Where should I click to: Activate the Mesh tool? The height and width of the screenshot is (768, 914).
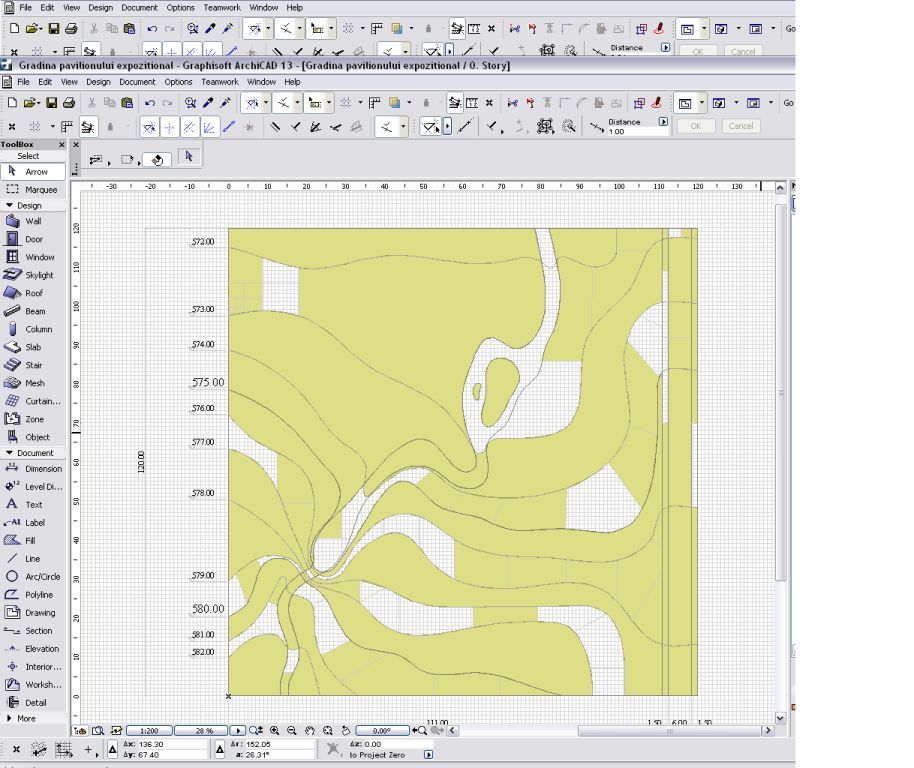(34, 383)
